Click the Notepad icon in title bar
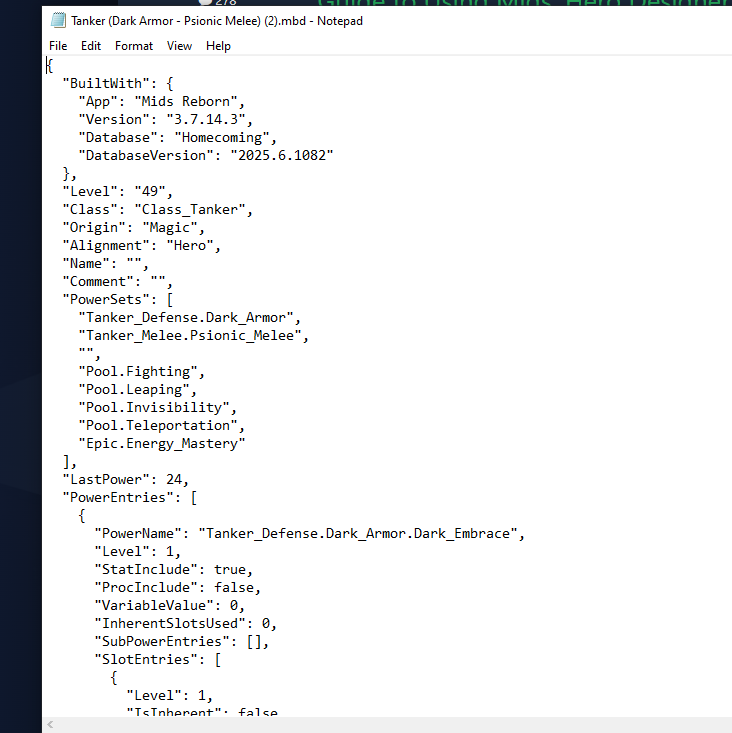The height and width of the screenshot is (733, 732). [x=58, y=21]
